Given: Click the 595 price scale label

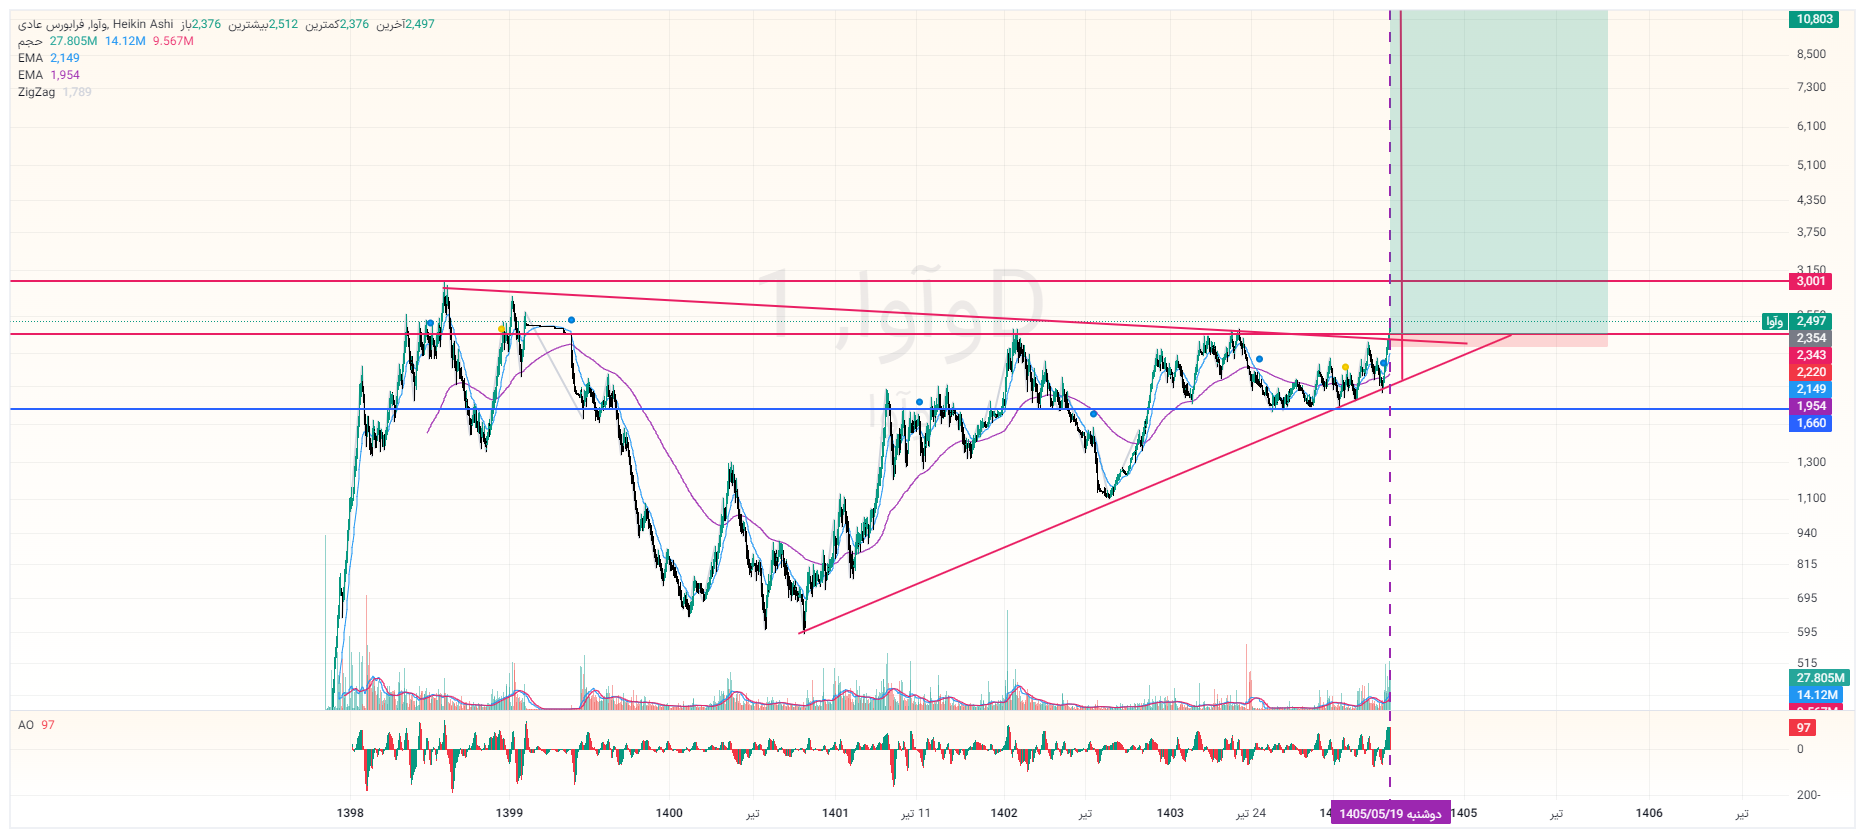Looking at the screenshot, I should (x=1807, y=632).
